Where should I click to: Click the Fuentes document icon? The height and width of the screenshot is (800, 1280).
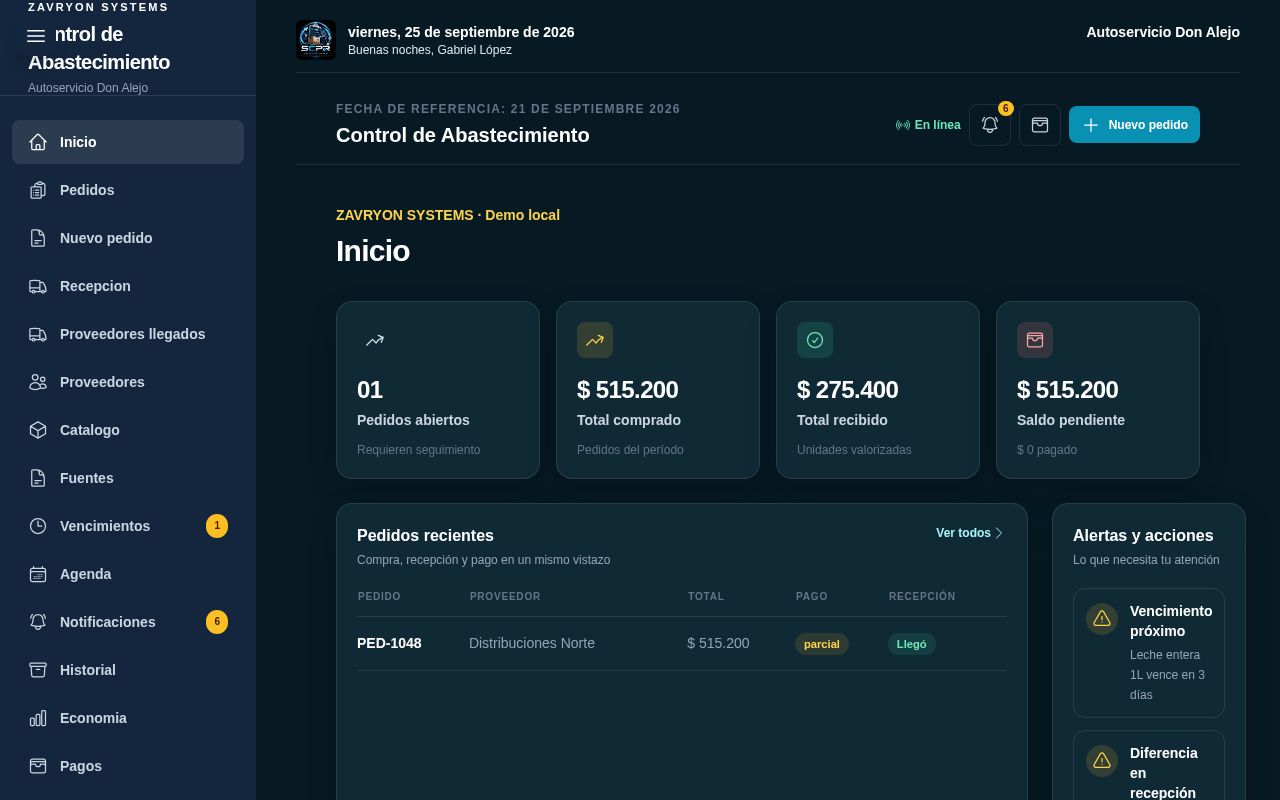[38, 478]
